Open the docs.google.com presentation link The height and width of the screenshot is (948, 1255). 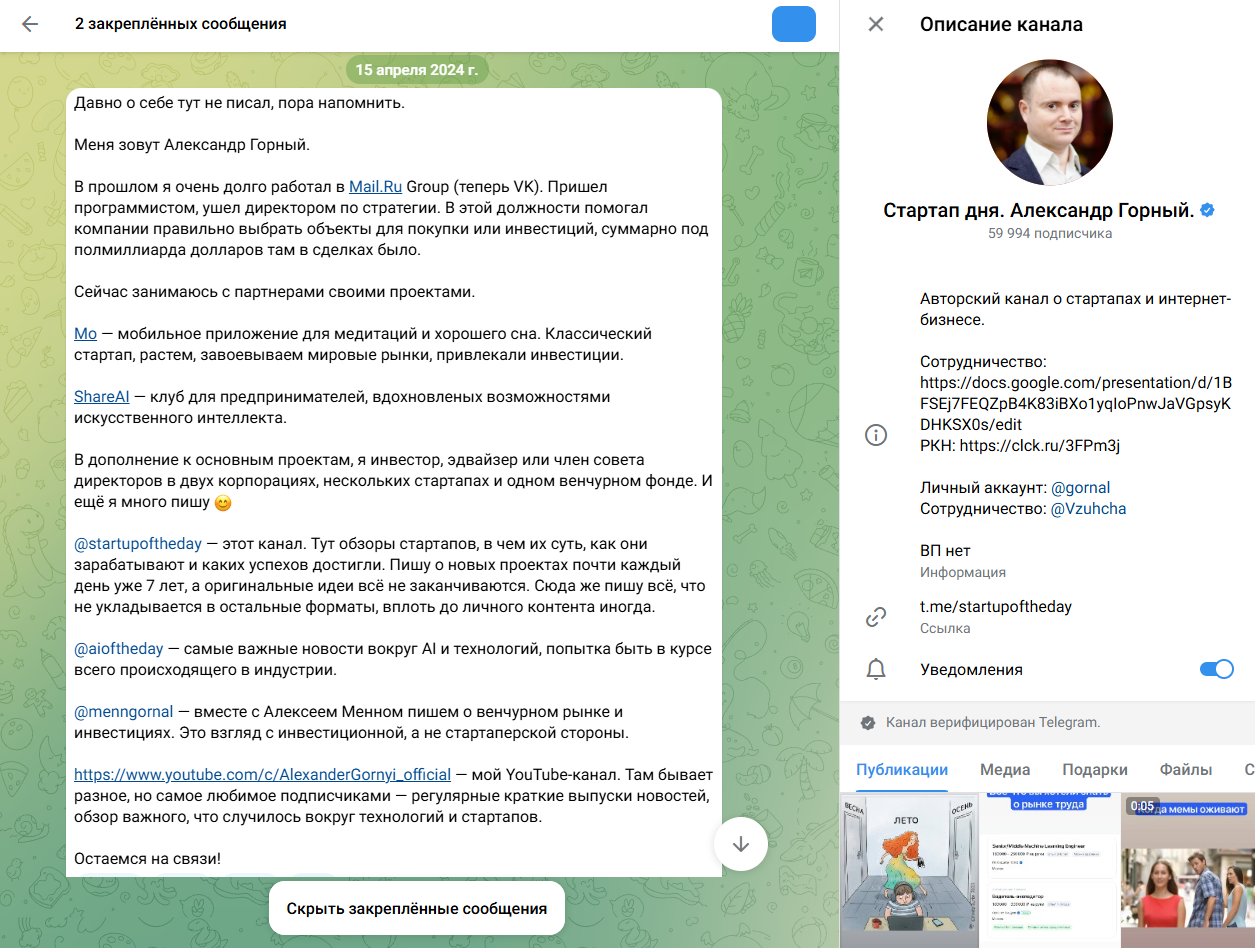coord(1076,404)
